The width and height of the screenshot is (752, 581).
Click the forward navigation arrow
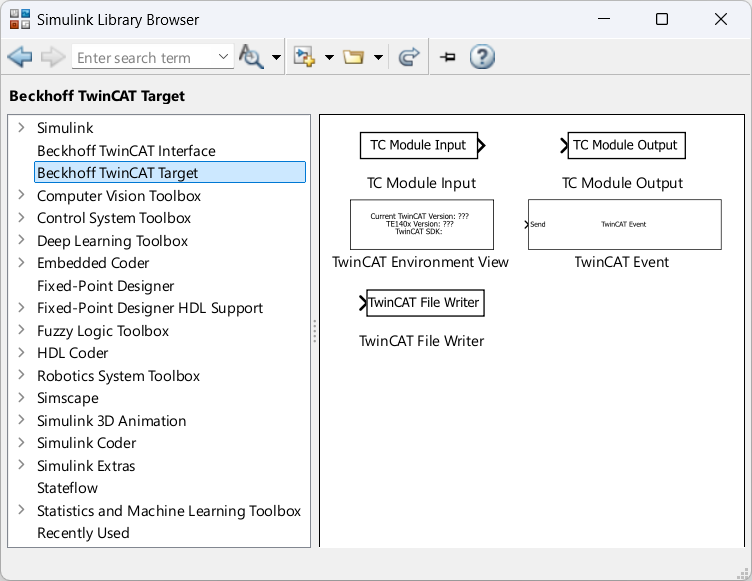[x=53, y=57]
